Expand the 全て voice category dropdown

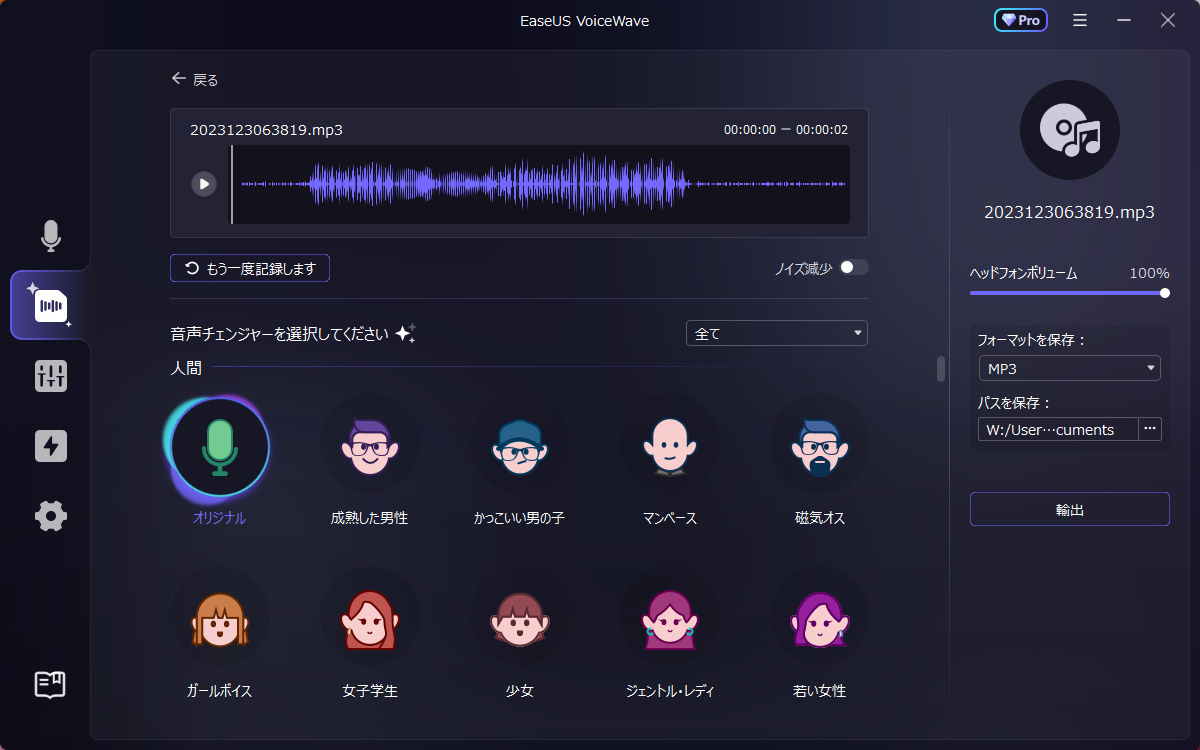click(x=776, y=334)
